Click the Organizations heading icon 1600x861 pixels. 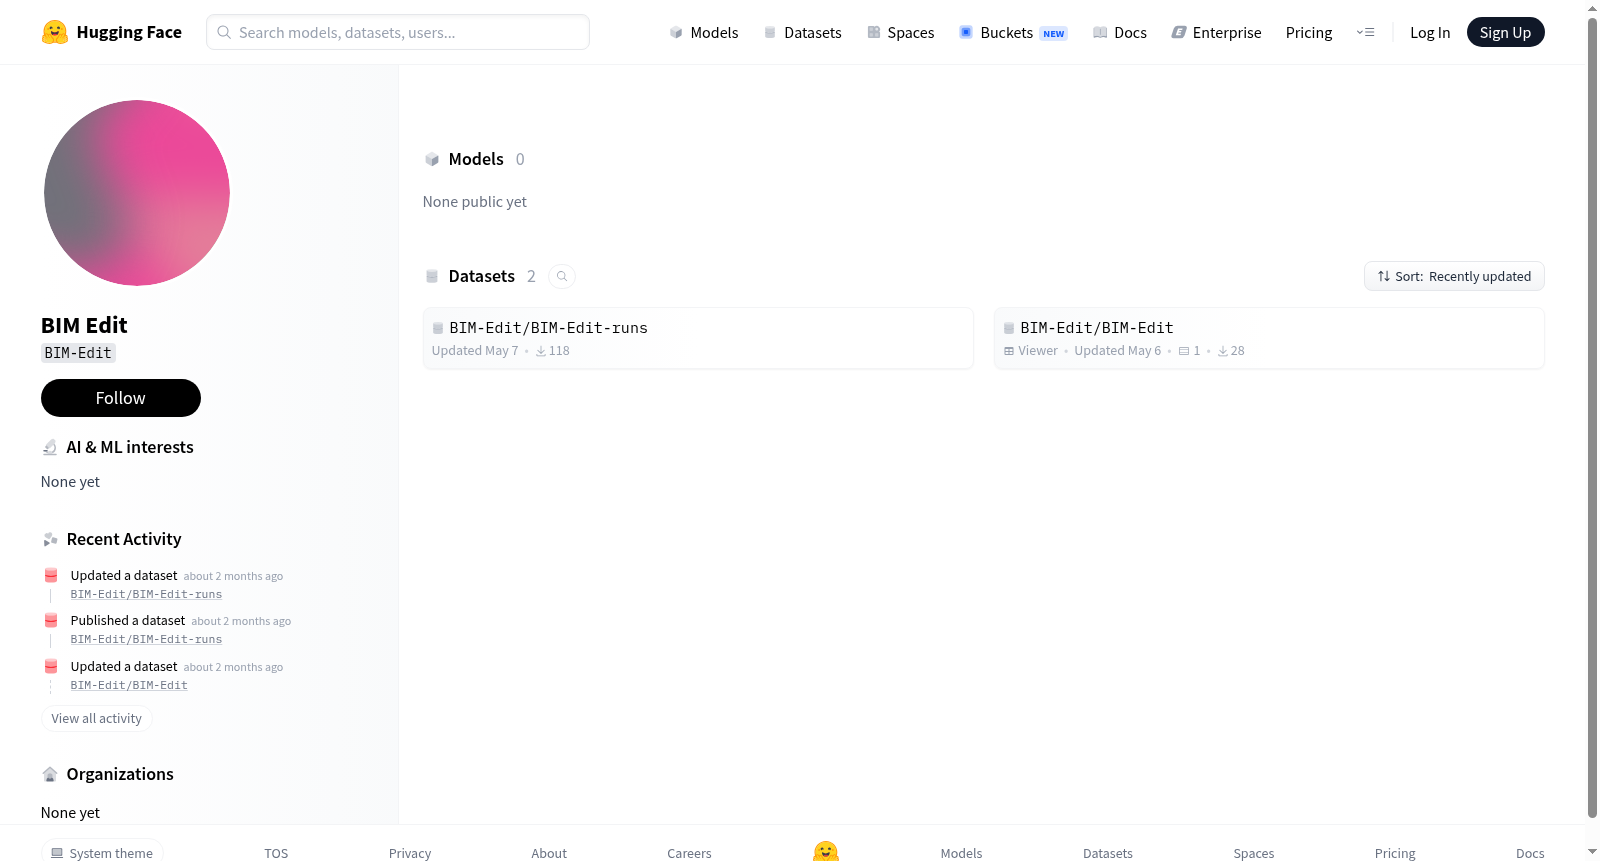tap(50, 775)
